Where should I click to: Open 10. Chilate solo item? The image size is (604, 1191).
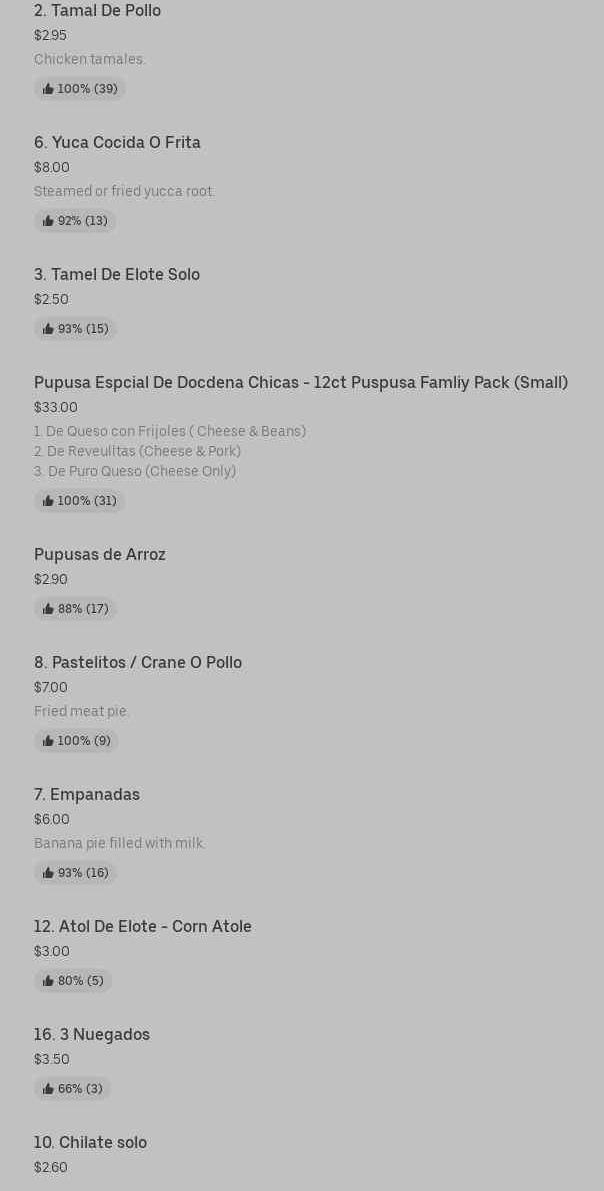point(90,1143)
